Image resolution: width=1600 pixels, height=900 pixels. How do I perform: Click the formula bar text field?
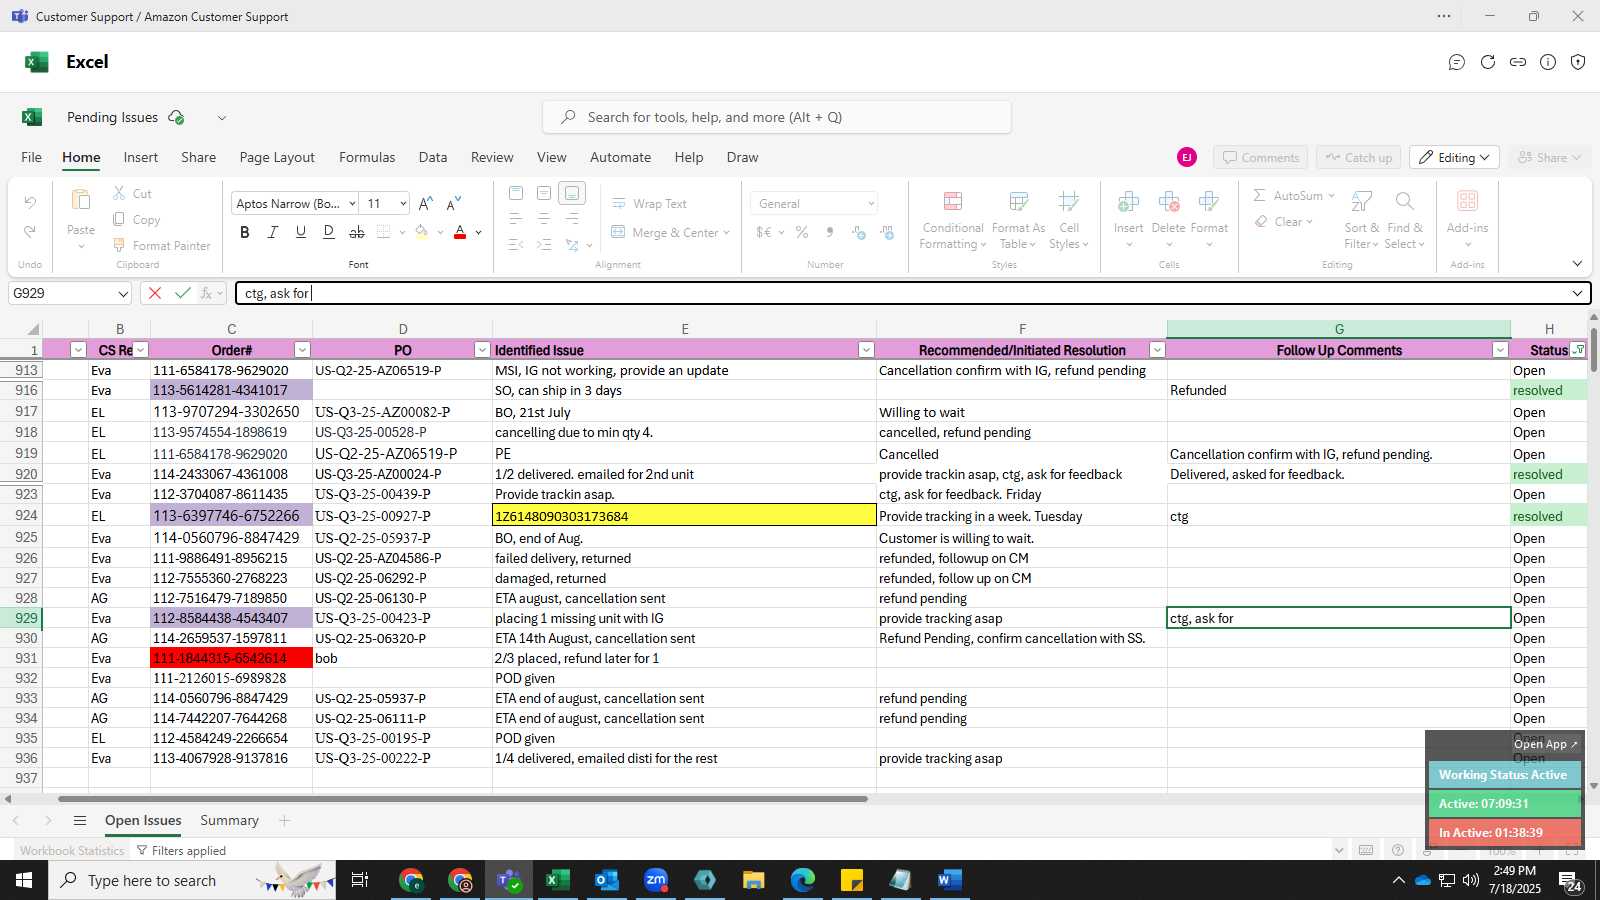click(902, 293)
